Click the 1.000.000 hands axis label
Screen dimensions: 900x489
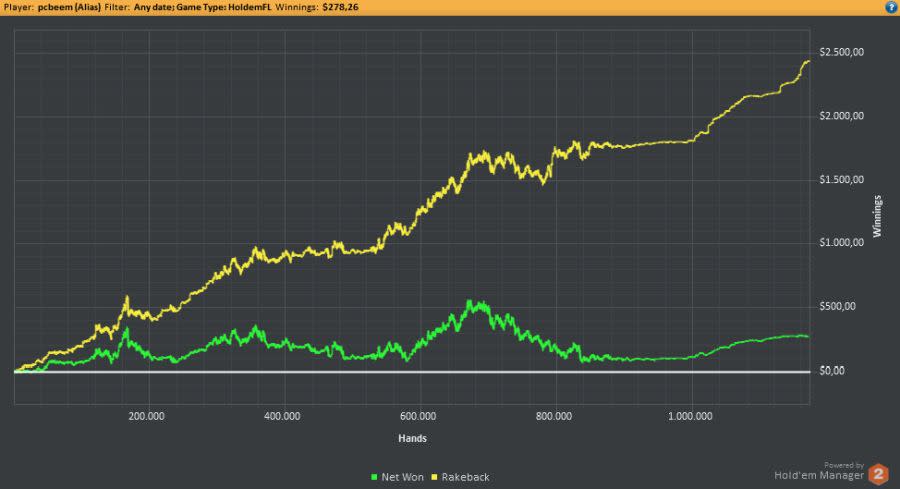(690, 416)
